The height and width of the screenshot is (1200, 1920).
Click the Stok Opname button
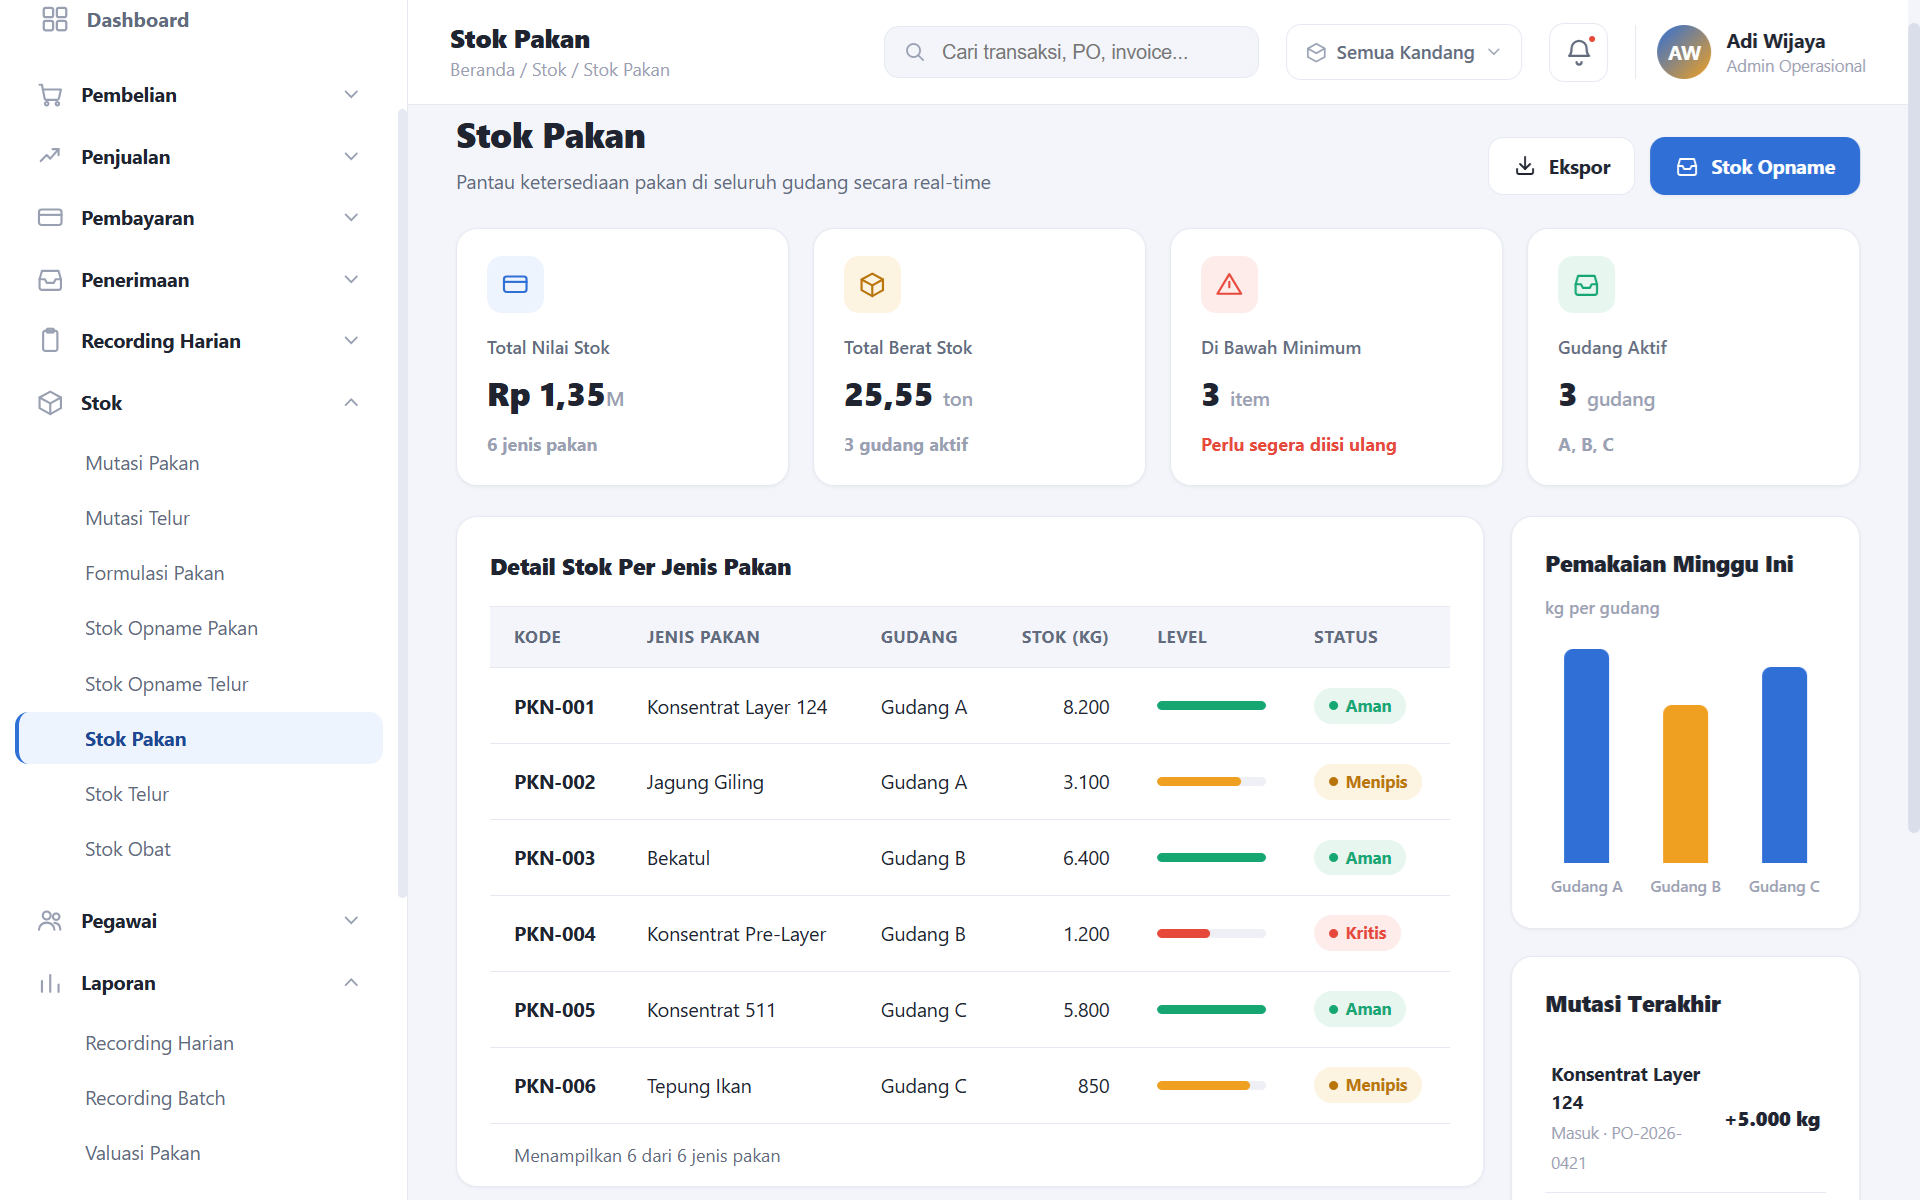point(1754,166)
